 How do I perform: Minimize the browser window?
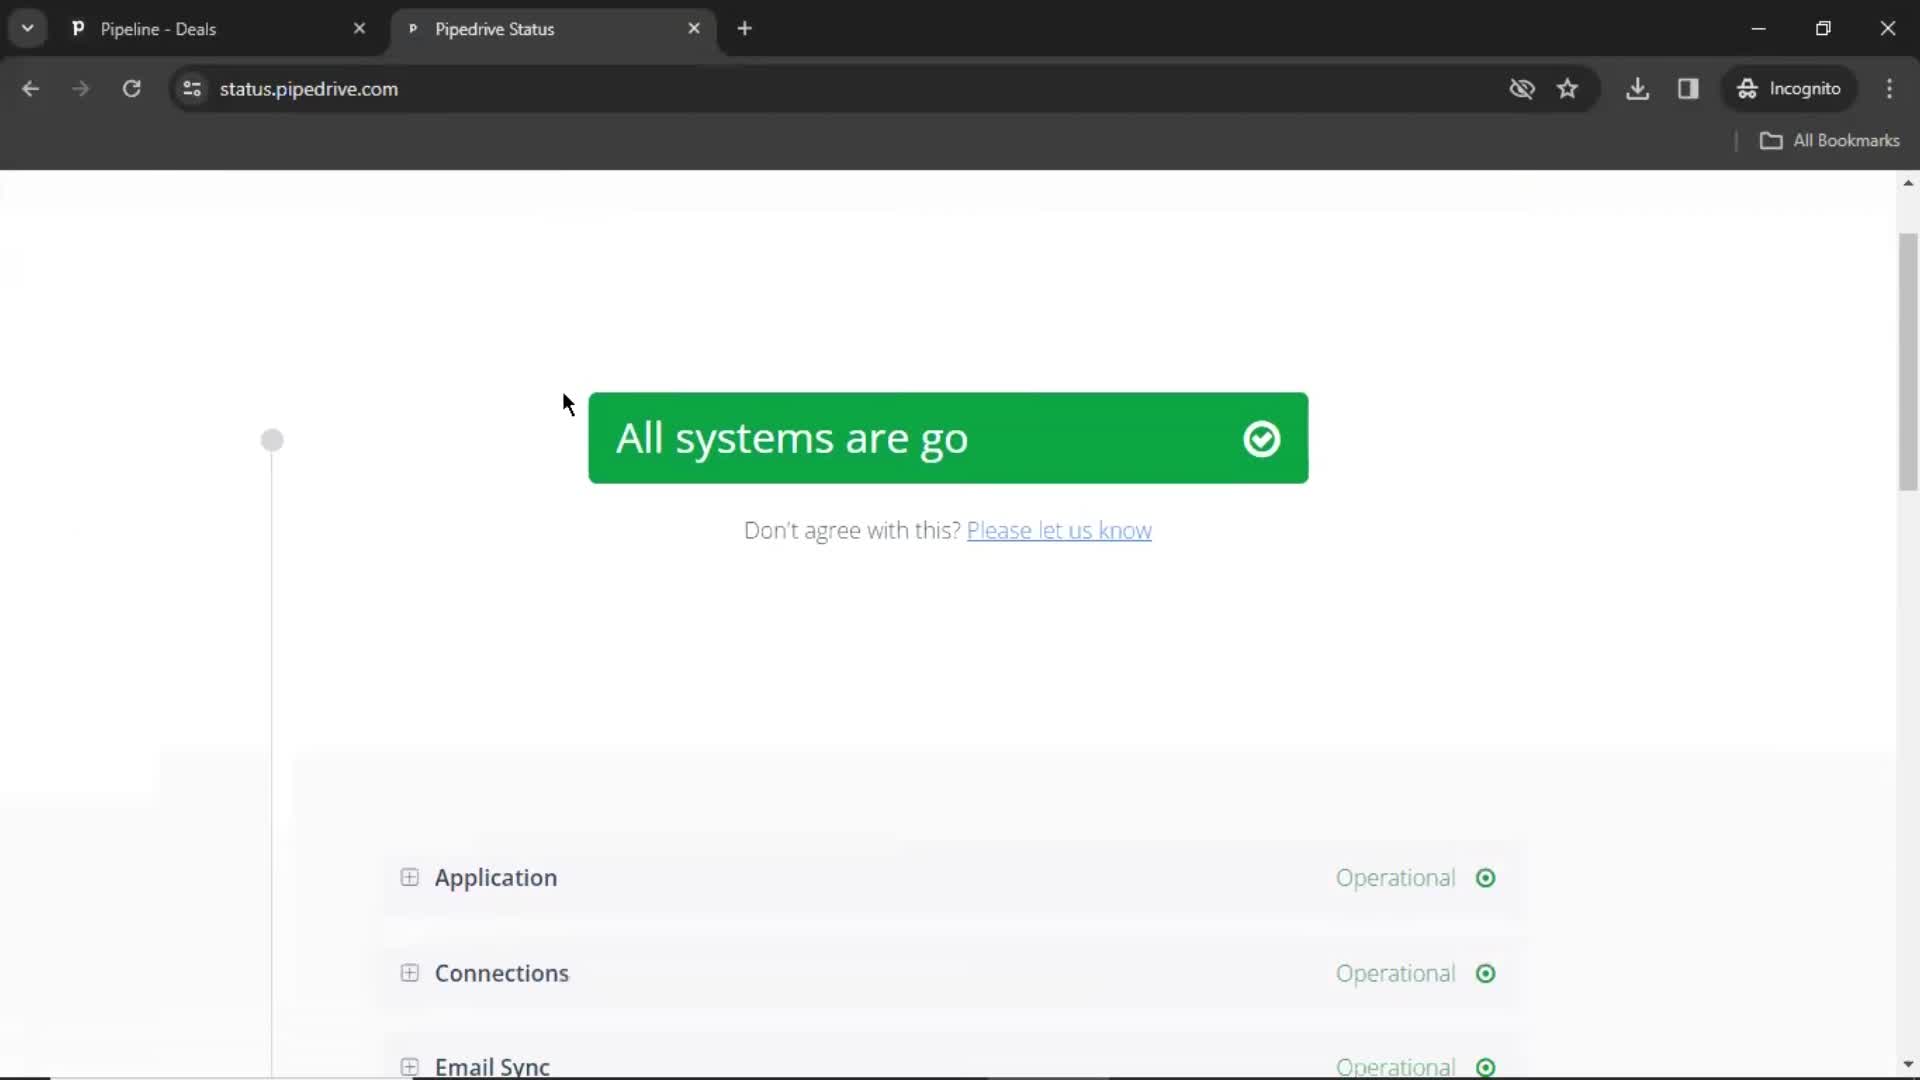1759,29
